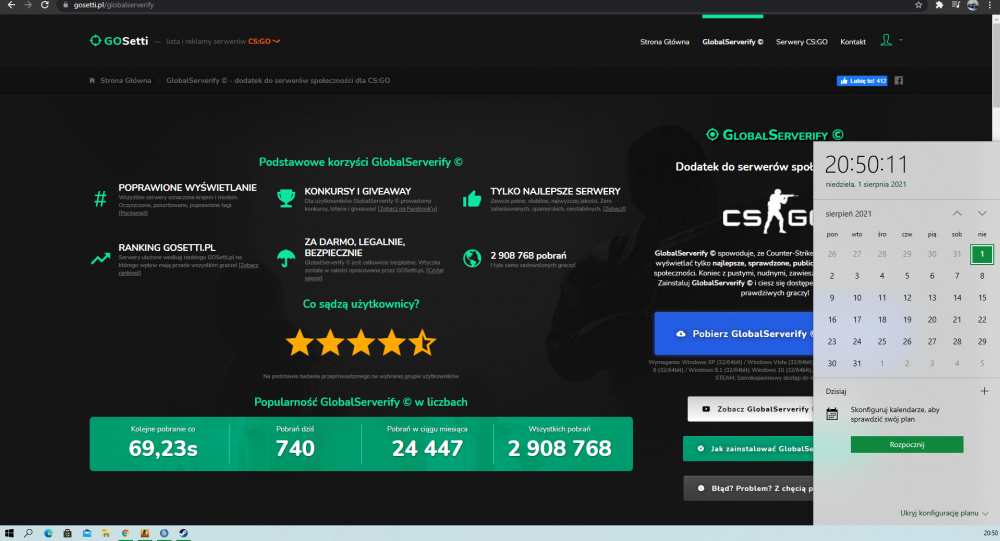The image size is (1000, 541).
Task: Expand the user account dropdown arrow
Action: point(901,40)
